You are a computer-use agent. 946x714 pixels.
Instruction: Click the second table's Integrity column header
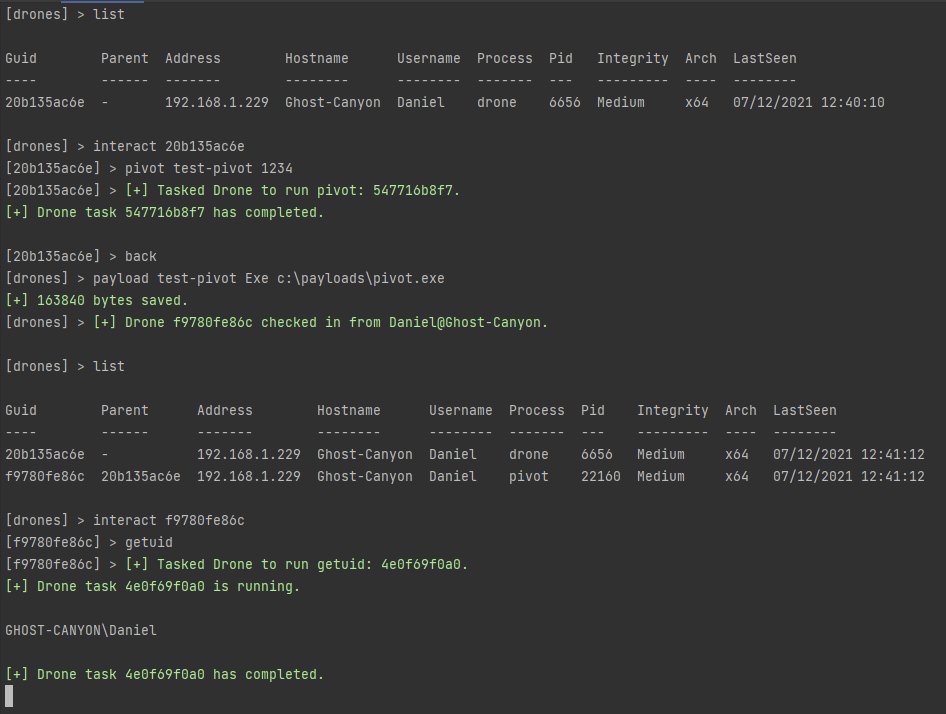point(673,410)
